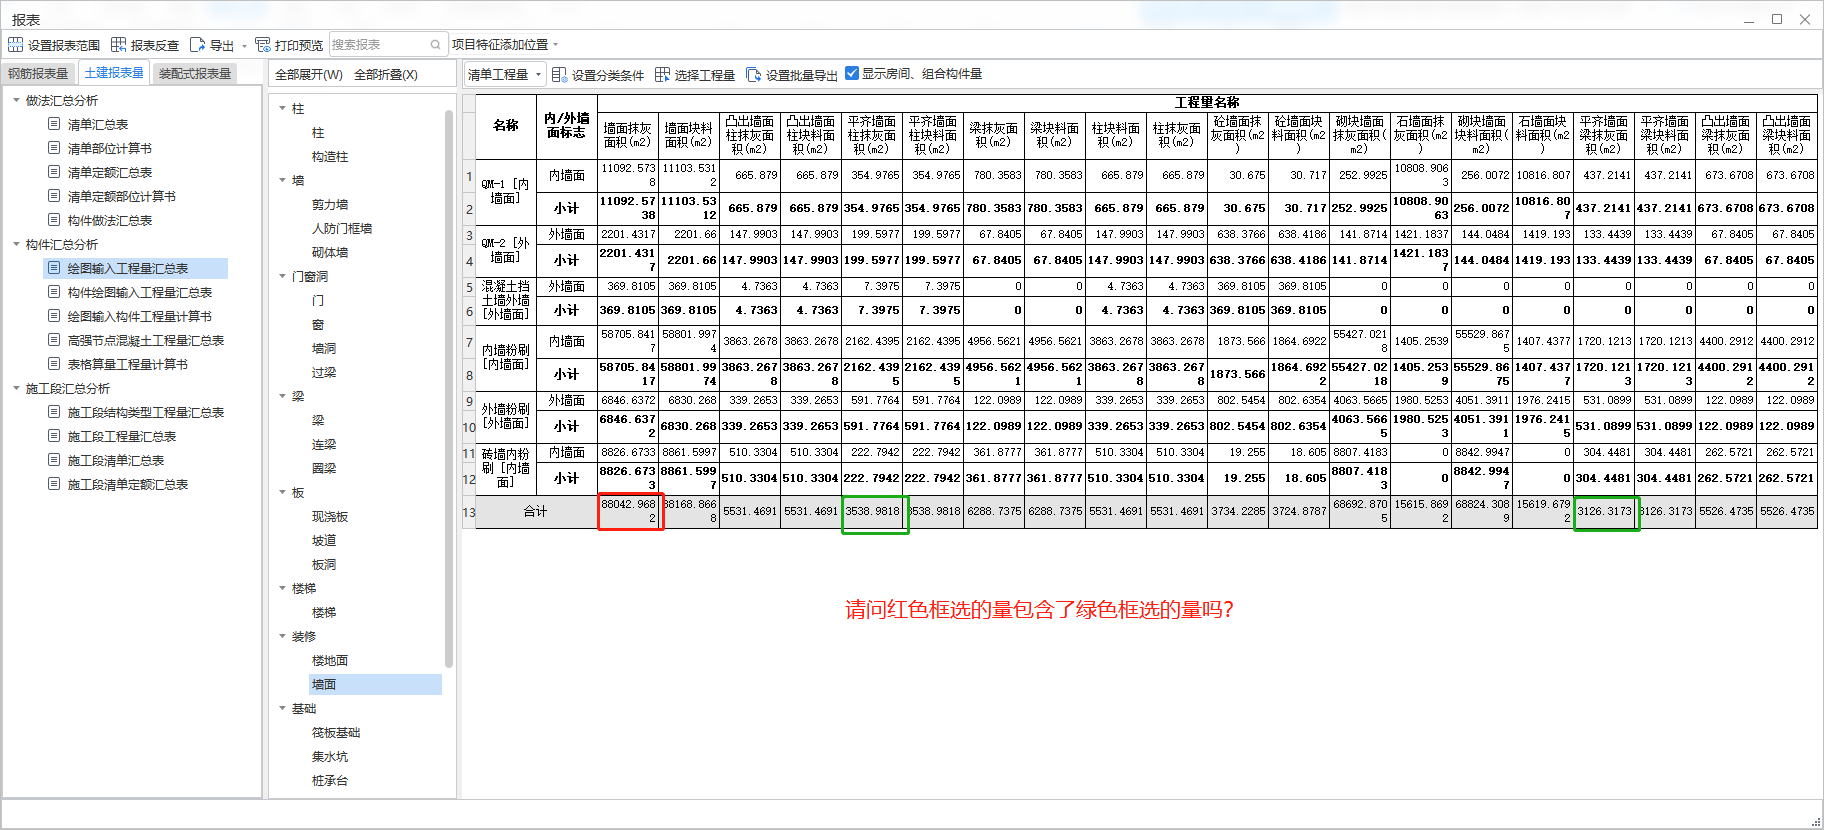Click the 打印预览 button label
This screenshot has height=830, width=1824.
[x=299, y=45]
